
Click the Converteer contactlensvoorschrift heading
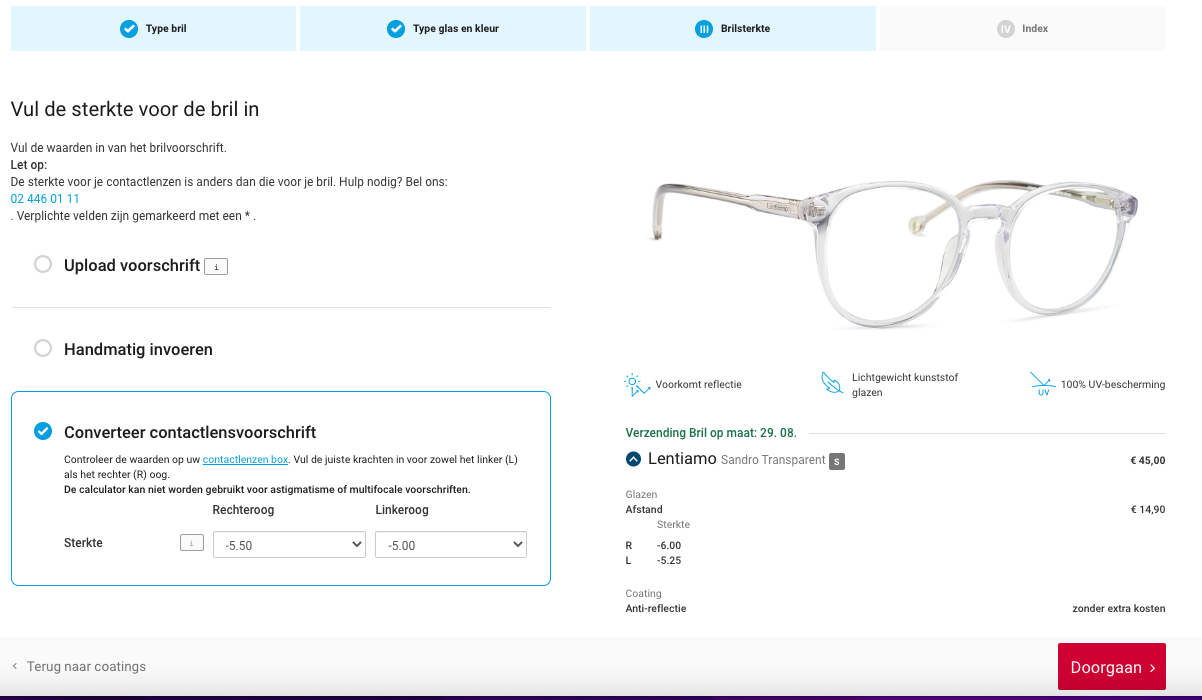190,432
